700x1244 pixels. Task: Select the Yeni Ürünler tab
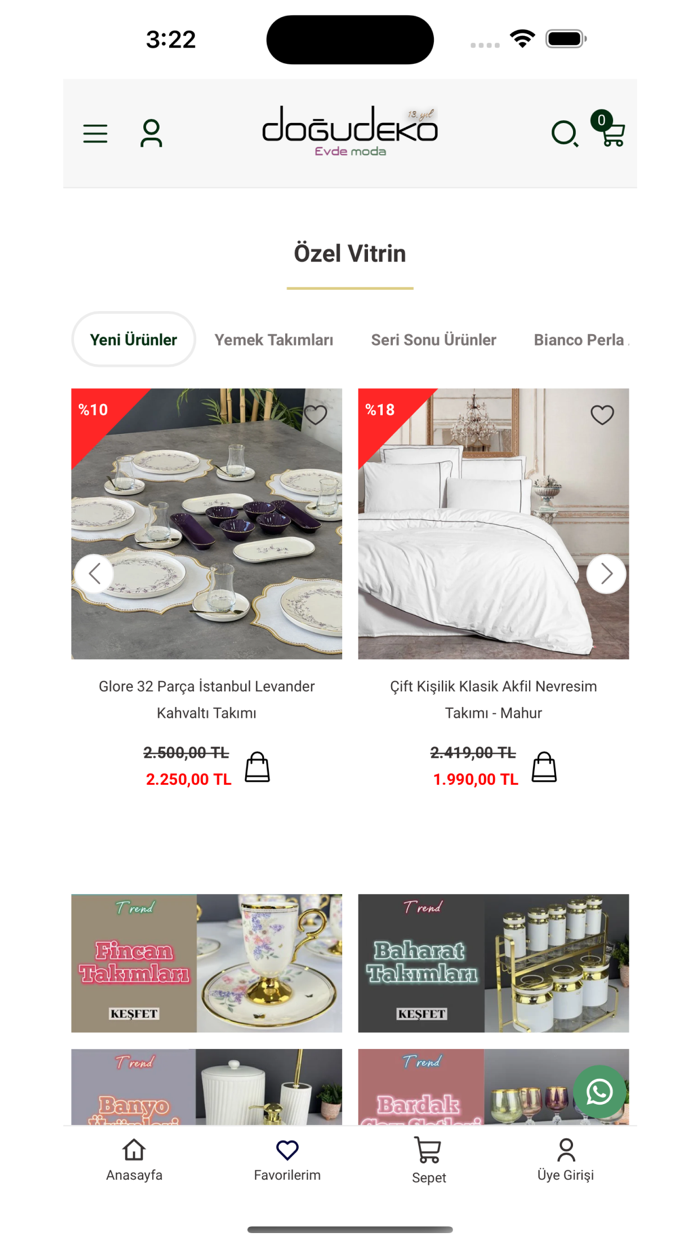click(x=133, y=340)
